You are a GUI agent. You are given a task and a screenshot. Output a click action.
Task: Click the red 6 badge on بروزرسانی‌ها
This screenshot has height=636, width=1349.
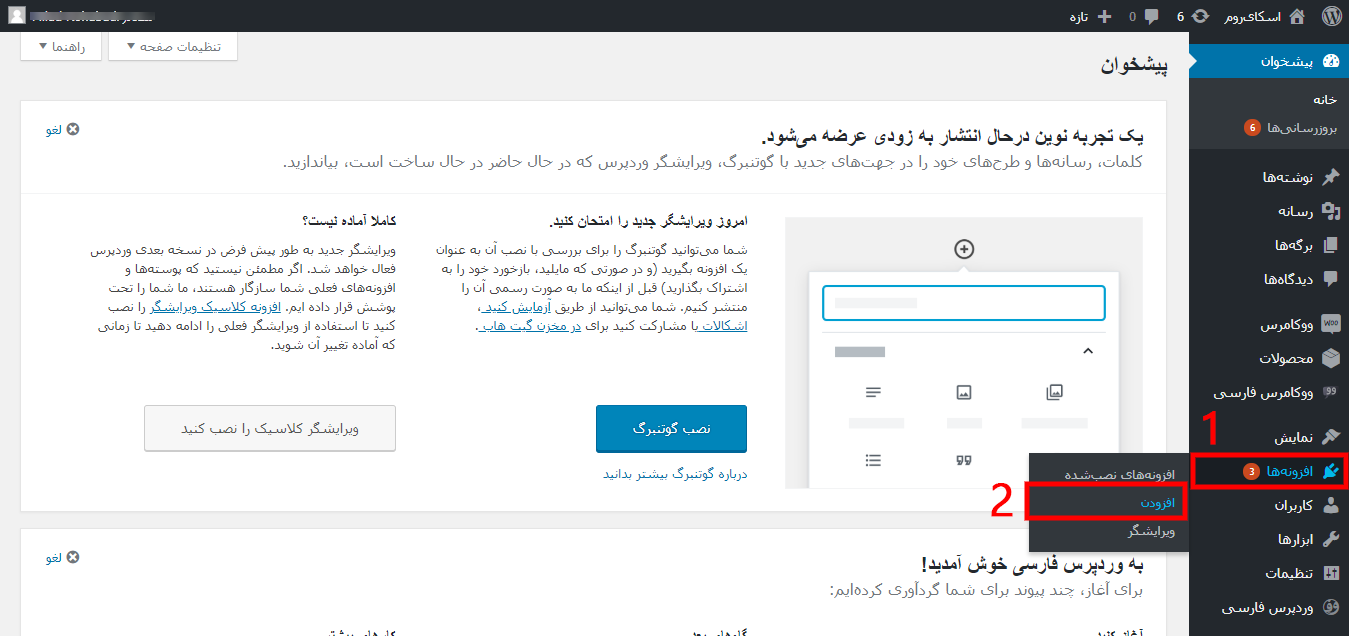pyautogui.click(x=1251, y=128)
